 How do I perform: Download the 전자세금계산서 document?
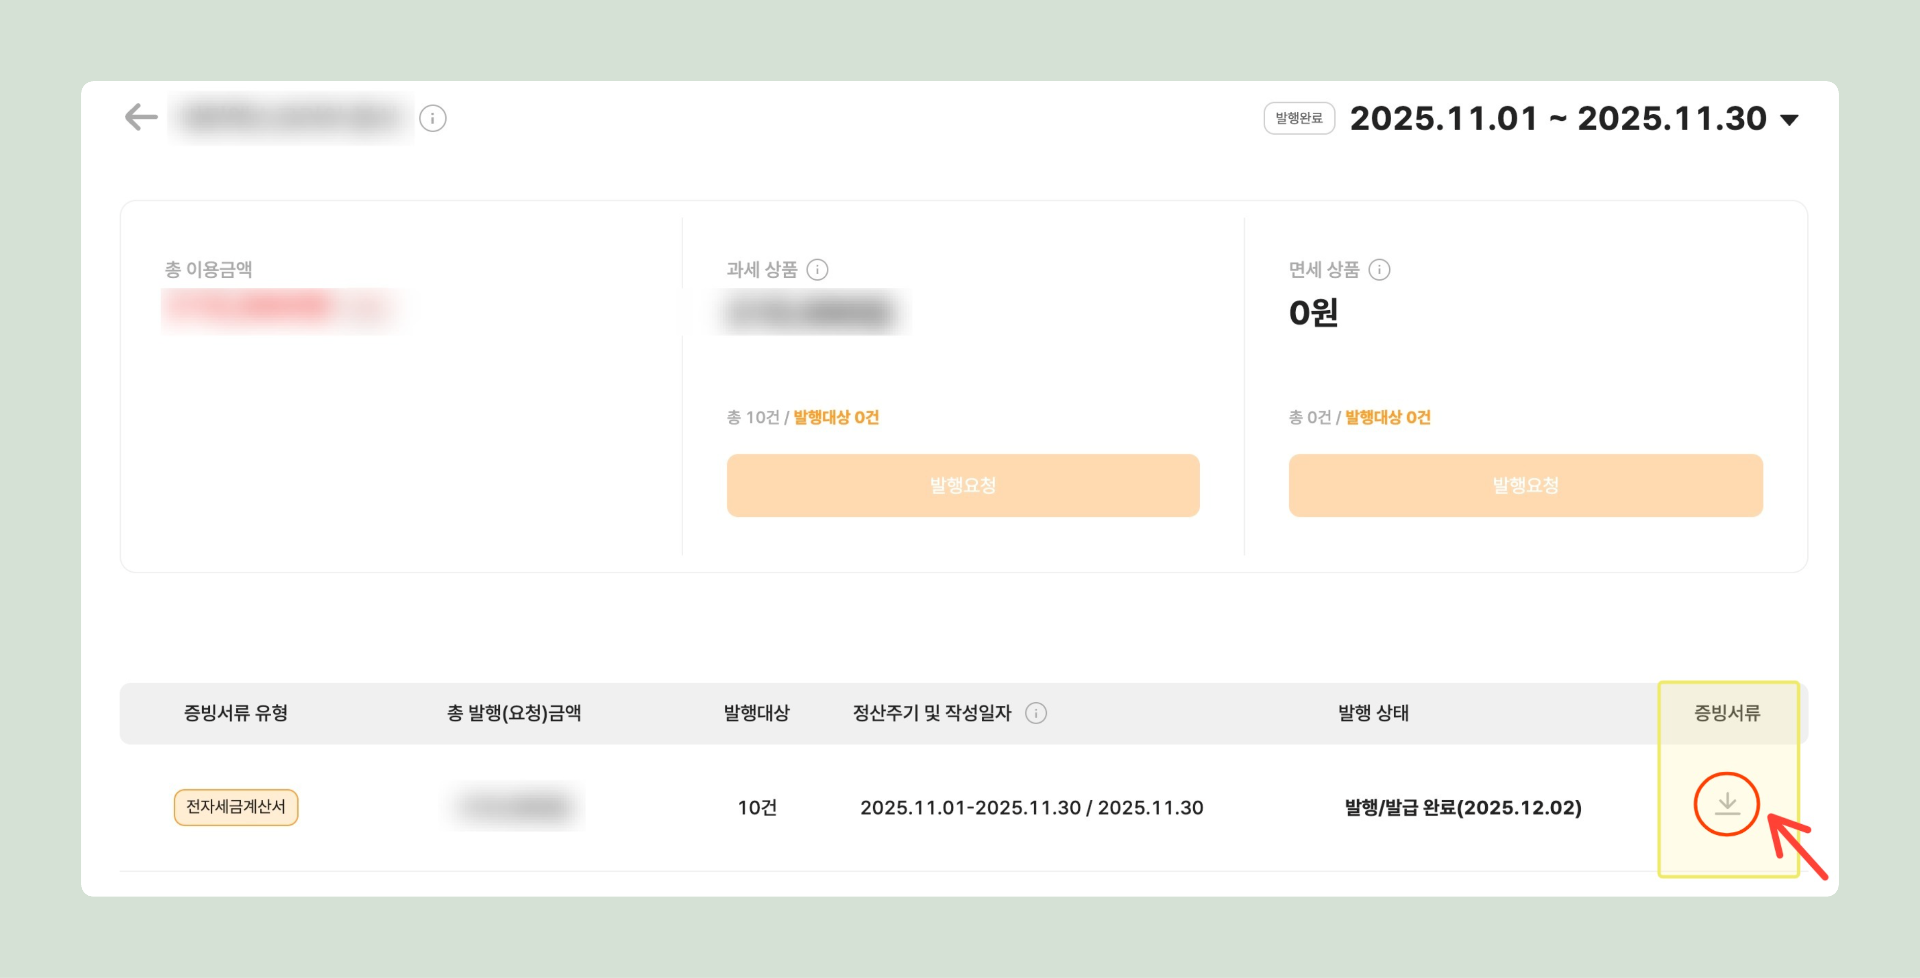(1726, 805)
